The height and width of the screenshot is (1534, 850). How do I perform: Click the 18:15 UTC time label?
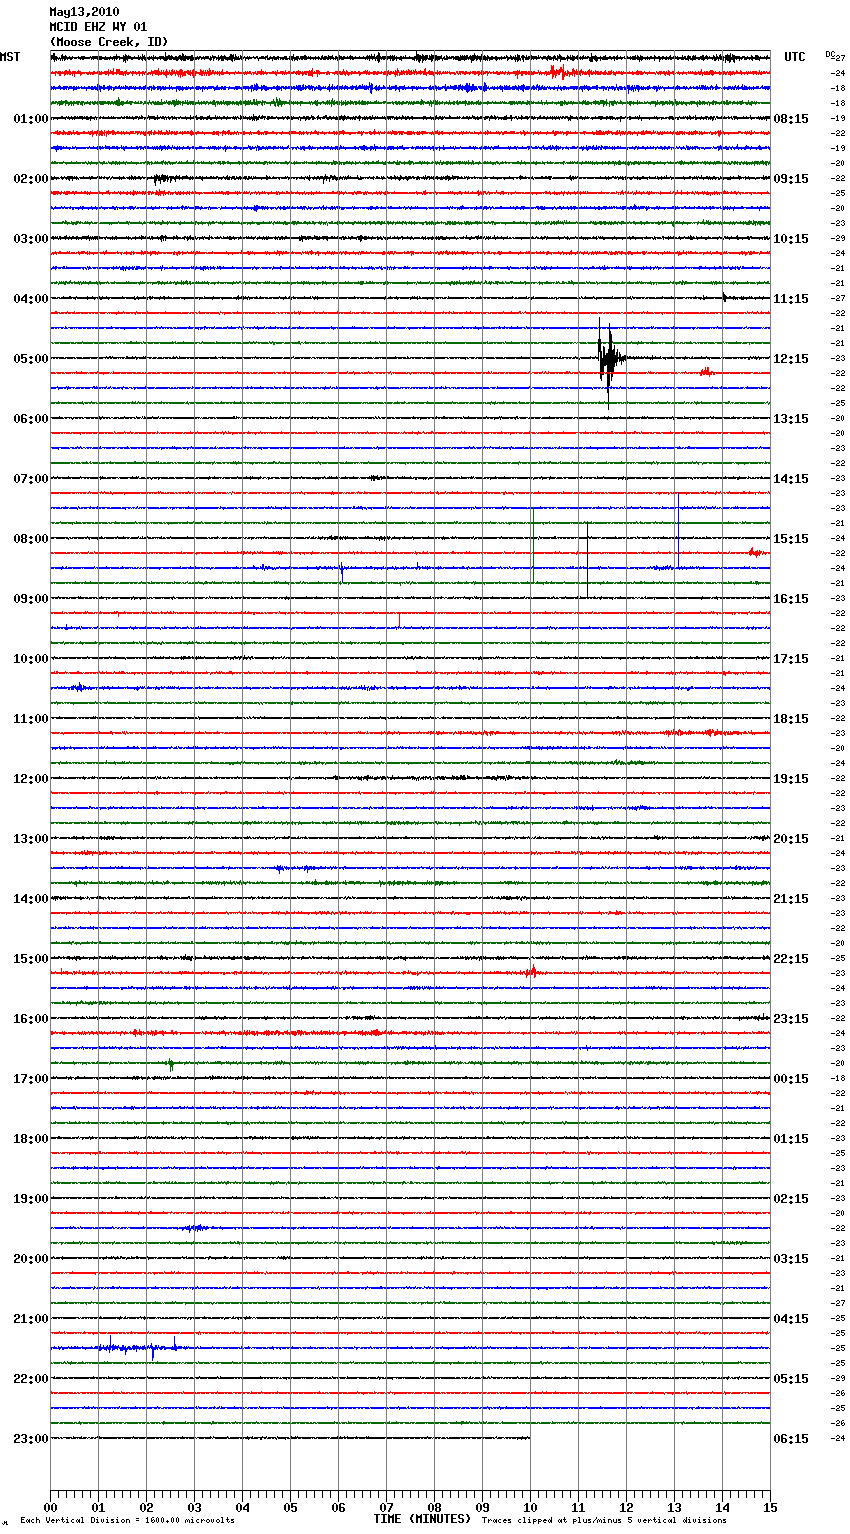tap(791, 719)
